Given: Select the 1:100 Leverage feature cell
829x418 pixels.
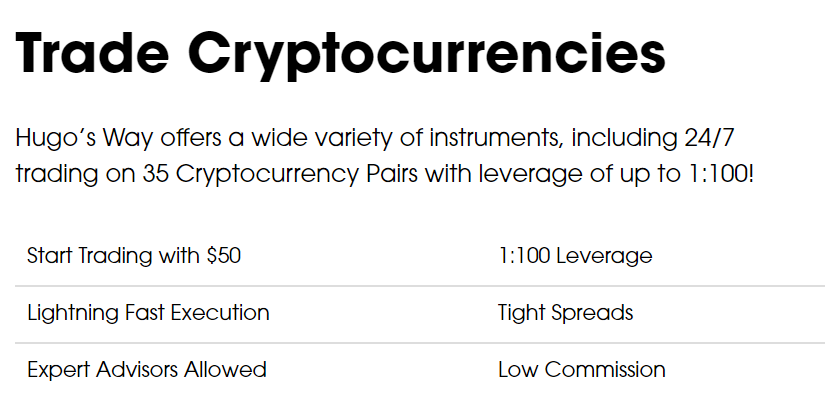Looking at the screenshot, I should [575, 256].
